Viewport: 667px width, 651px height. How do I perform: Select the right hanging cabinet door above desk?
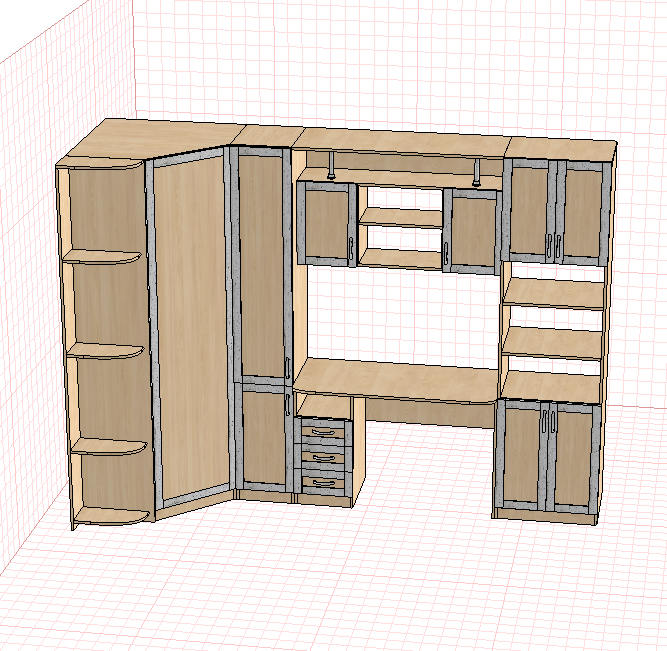point(471,231)
